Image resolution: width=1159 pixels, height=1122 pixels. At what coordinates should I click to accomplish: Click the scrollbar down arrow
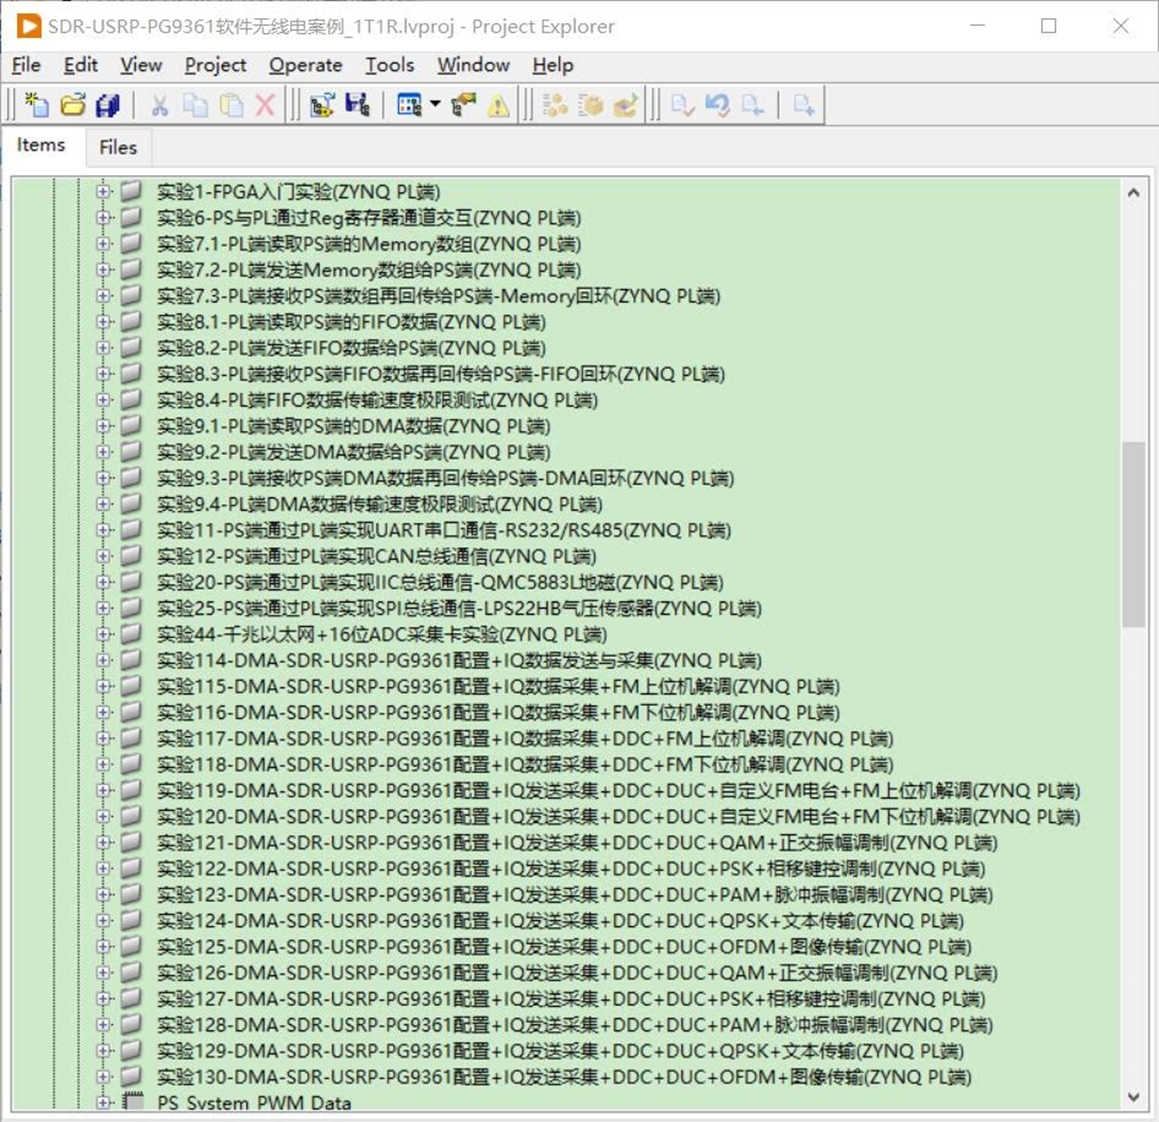pyautogui.click(x=1133, y=1097)
